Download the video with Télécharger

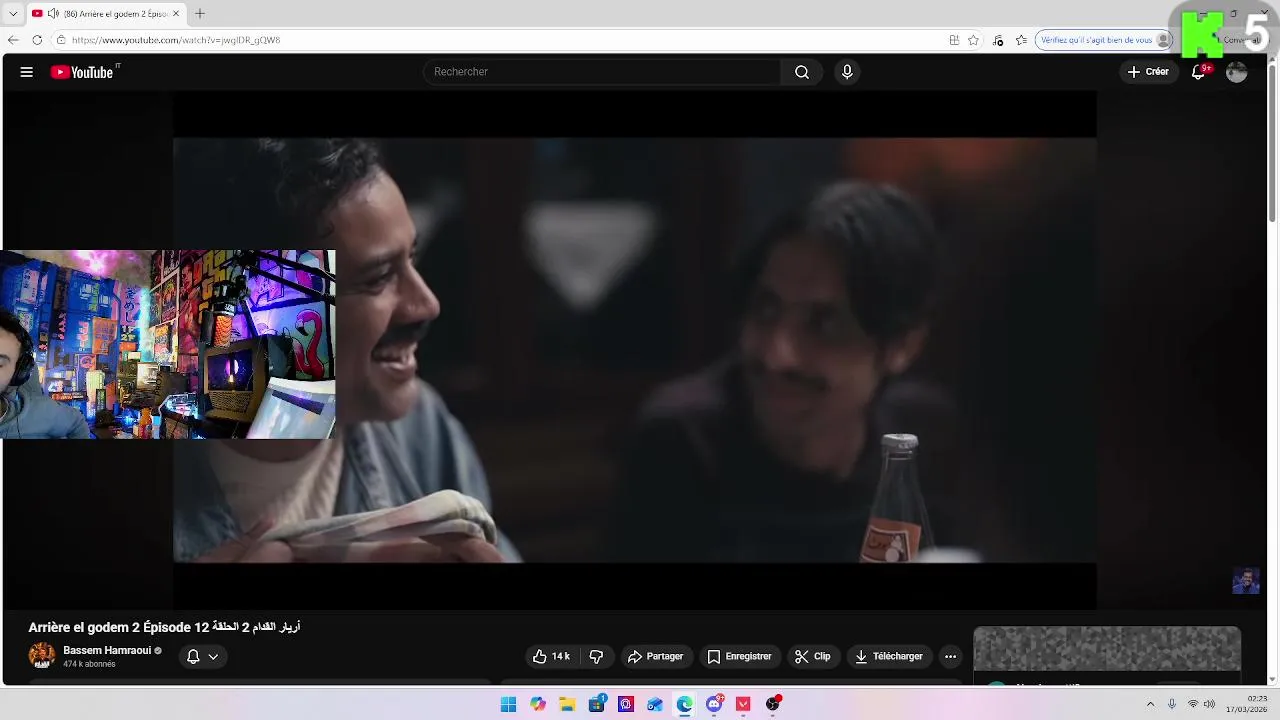[889, 657]
